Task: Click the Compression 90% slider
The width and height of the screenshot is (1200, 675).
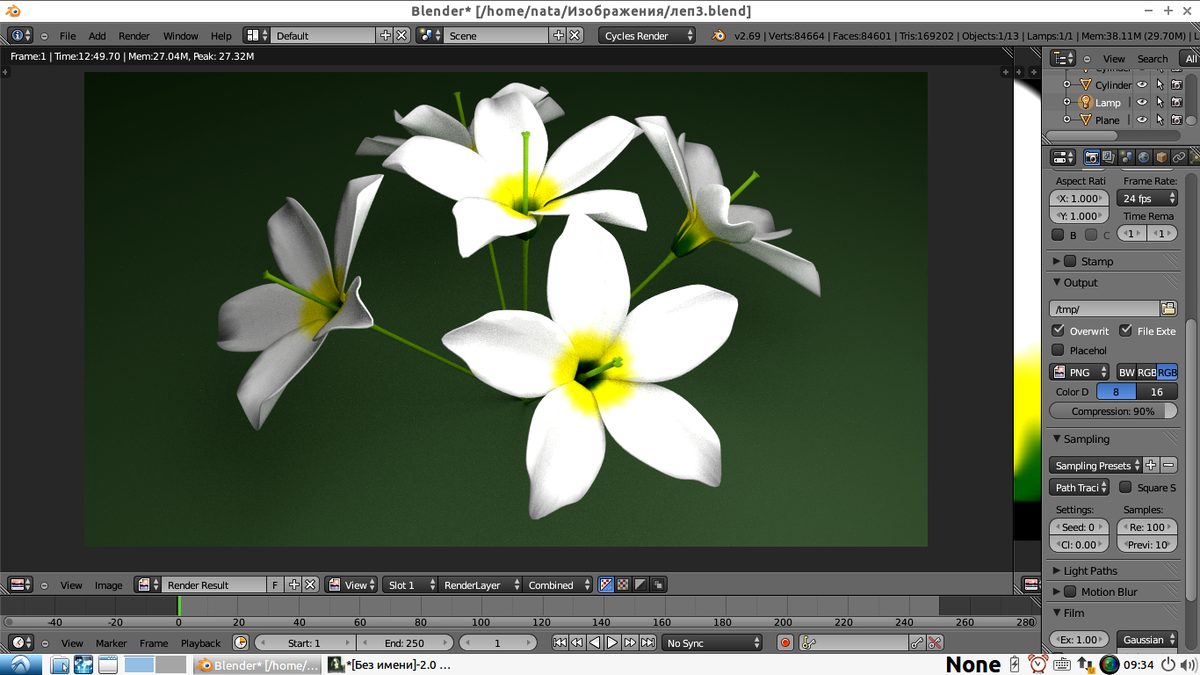Action: (1112, 411)
